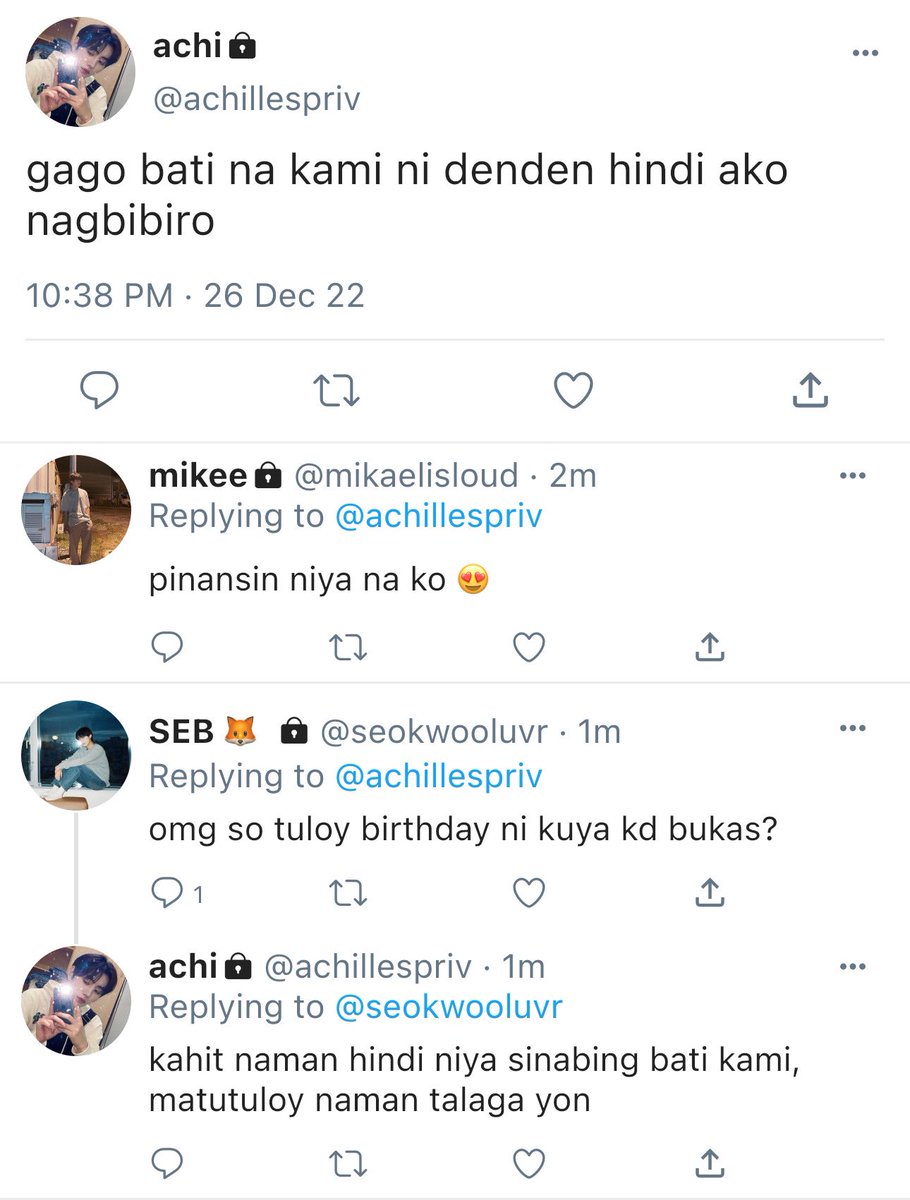Viewport: 910px width, 1200px height.
Task: Open @seokwooluvr mention link in last reply
Action: pyautogui.click(x=449, y=1006)
